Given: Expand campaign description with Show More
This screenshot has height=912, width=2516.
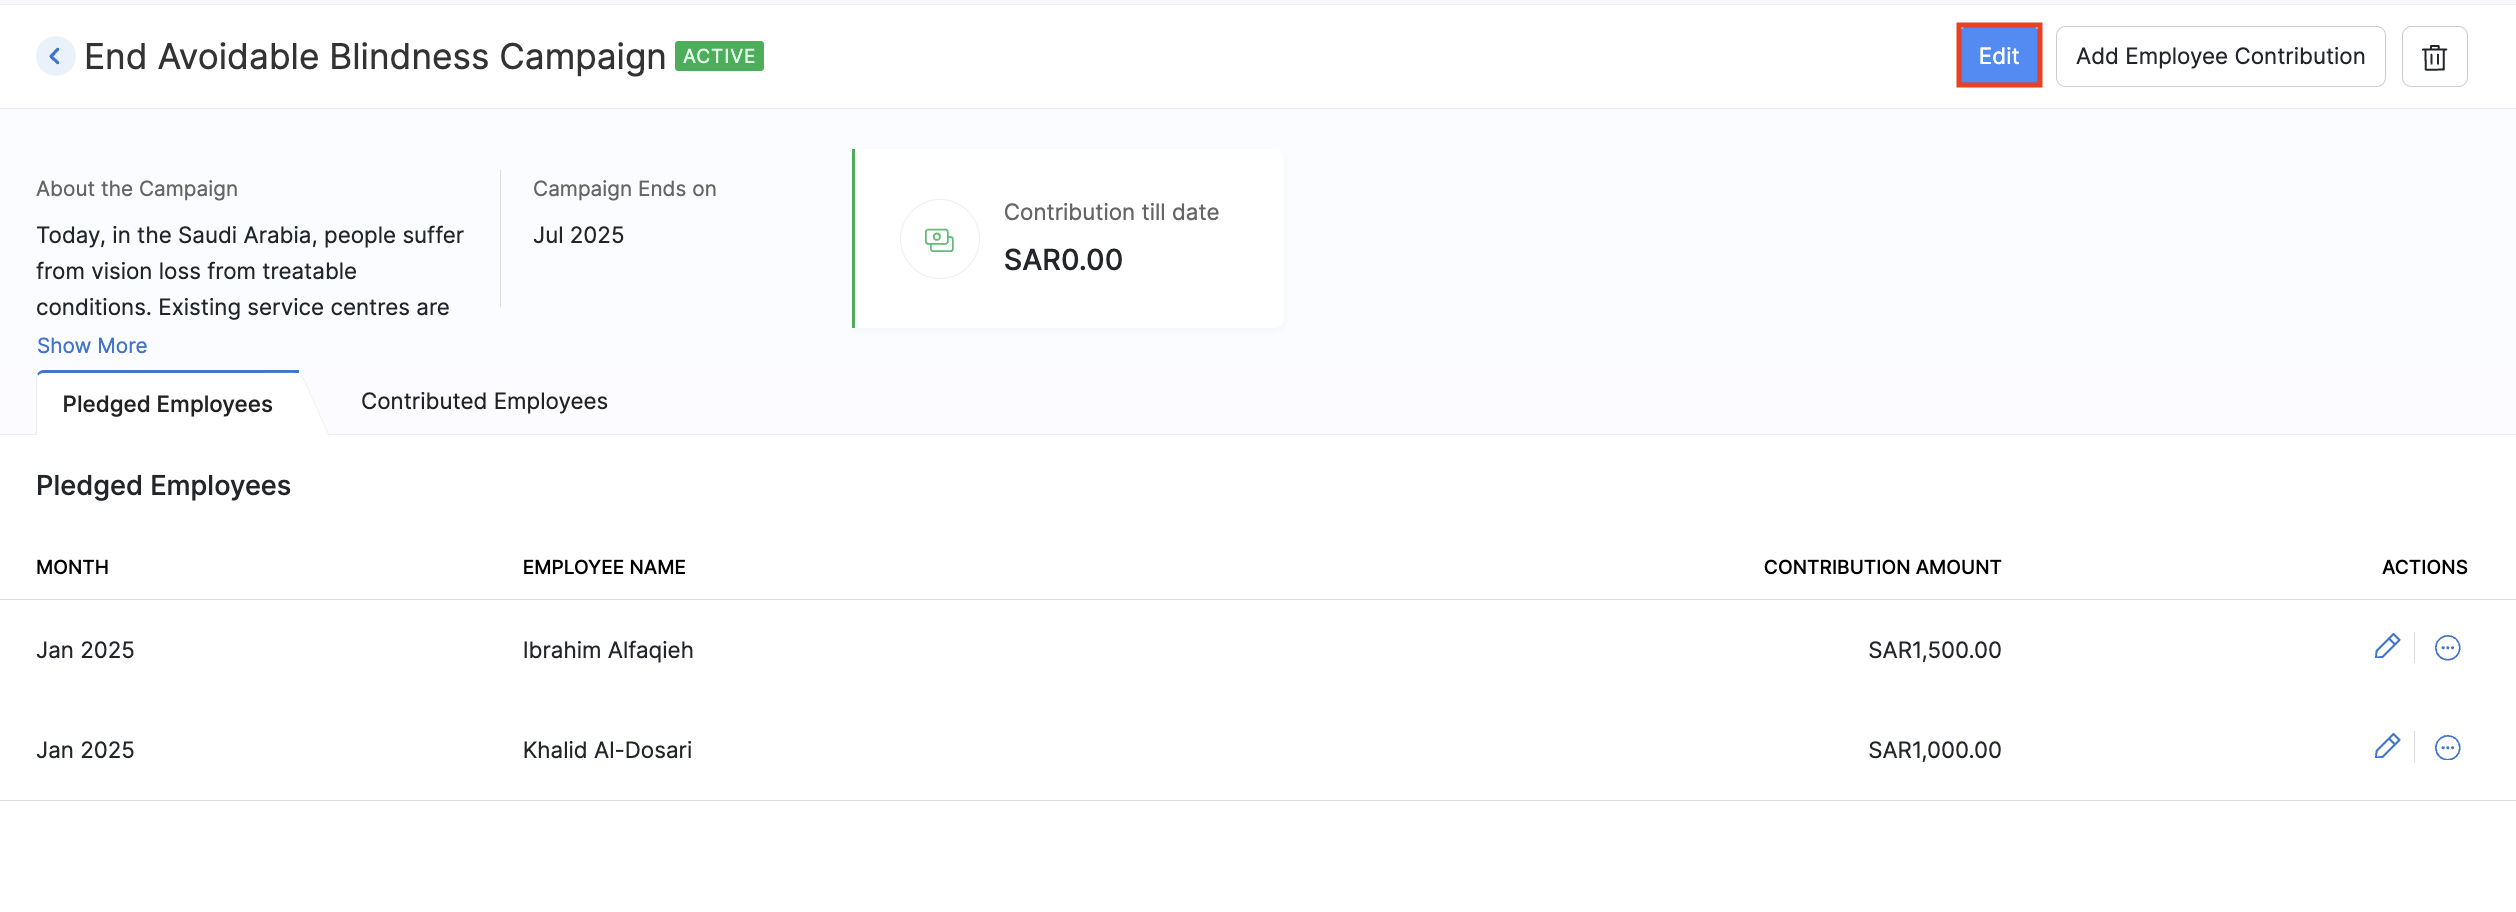Looking at the screenshot, I should pyautogui.click(x=92, y=346).
